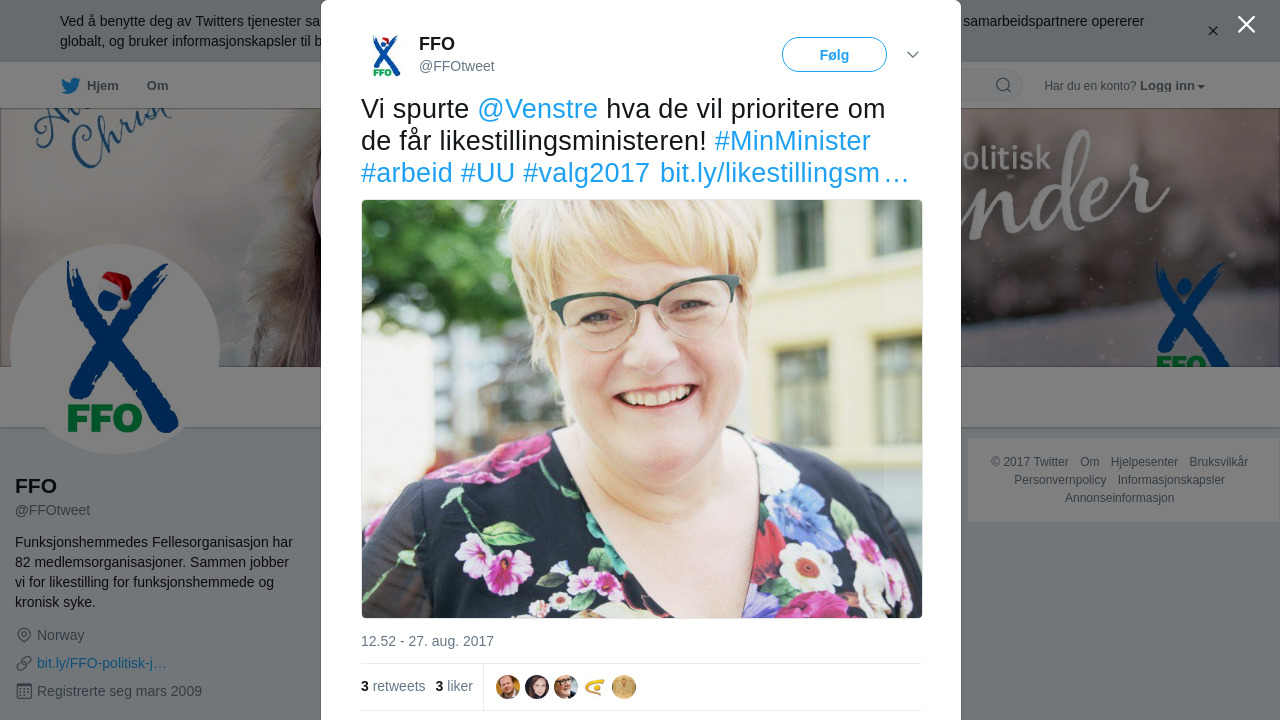Viewport: 1280px width, 720px height.
Task: Click the search magnifier icon
Action: click(x=1003, y=85)
